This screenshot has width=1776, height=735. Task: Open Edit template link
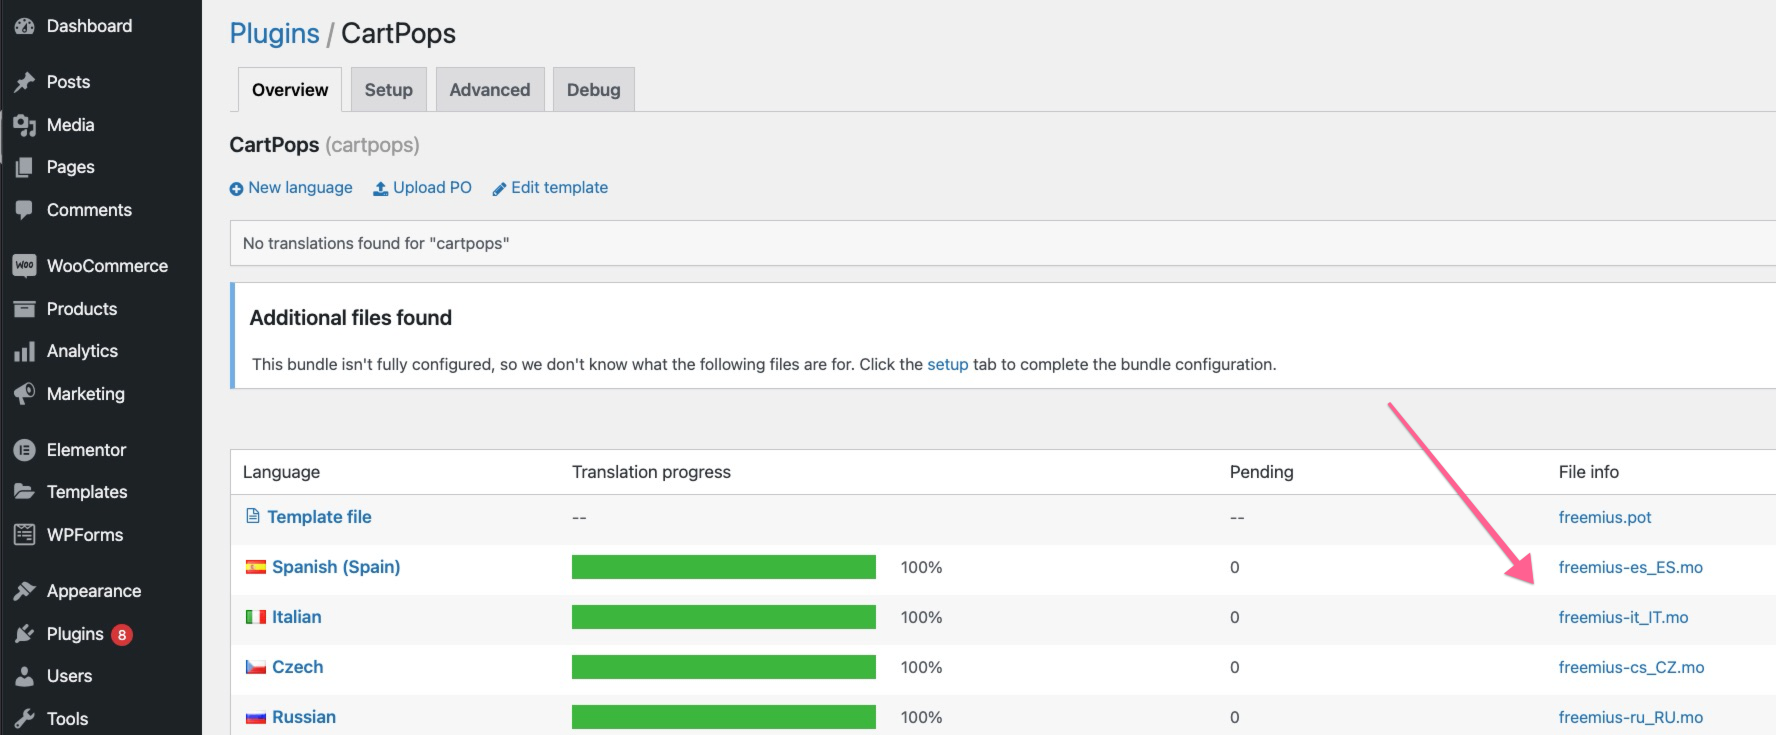click(x=550, y=188)
